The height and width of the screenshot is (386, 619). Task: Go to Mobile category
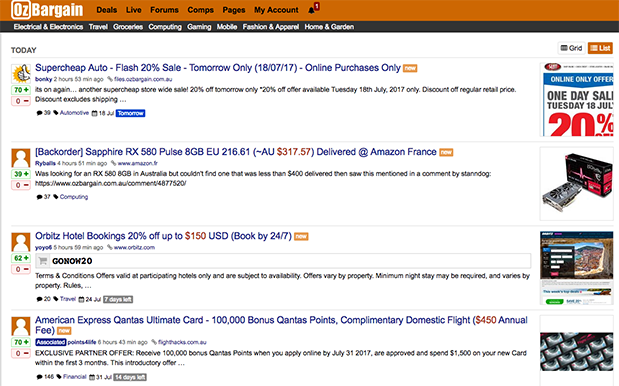(227, 27)
